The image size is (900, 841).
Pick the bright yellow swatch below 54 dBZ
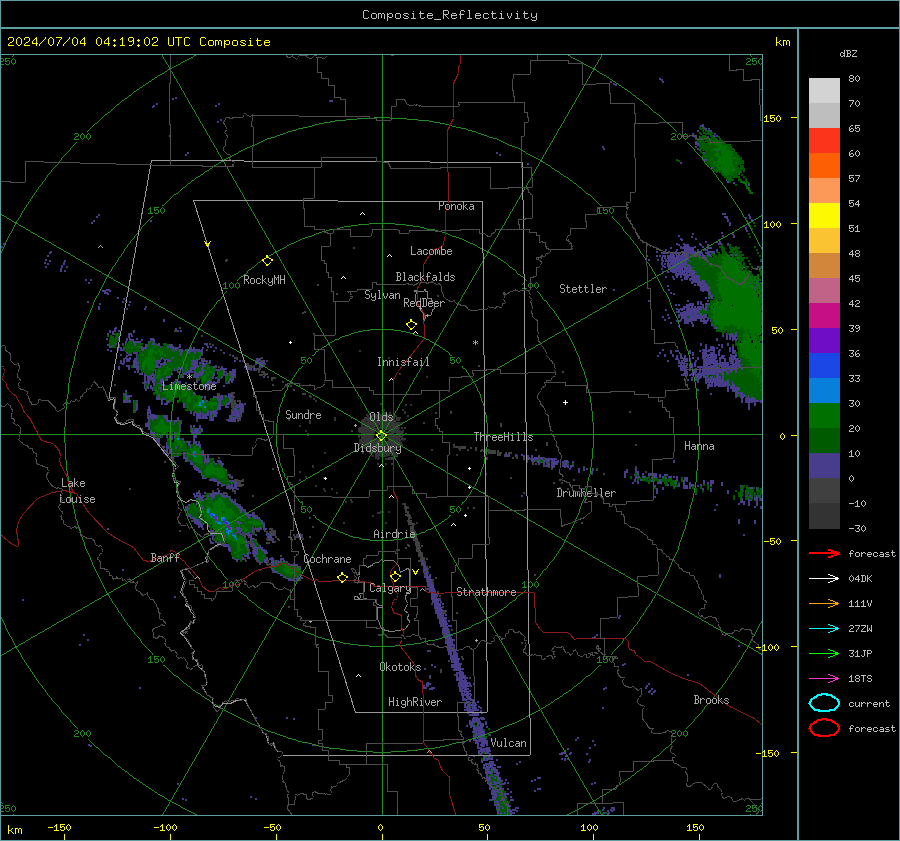(824, 215)
